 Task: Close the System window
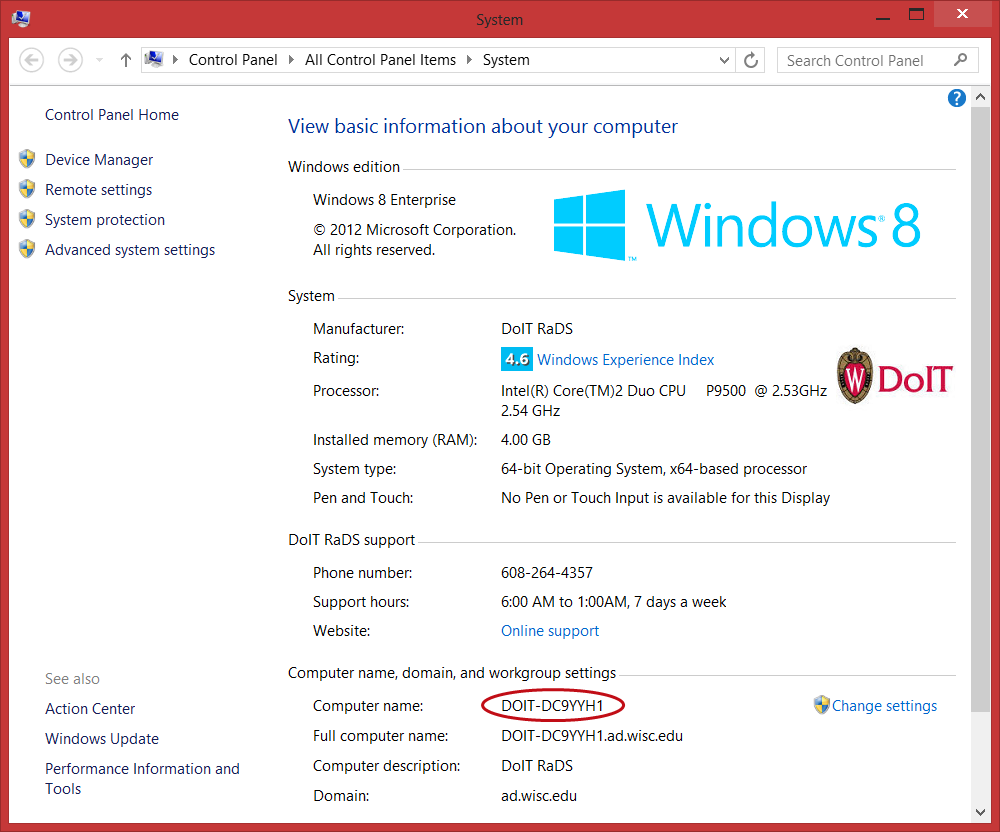pos(962,14)
